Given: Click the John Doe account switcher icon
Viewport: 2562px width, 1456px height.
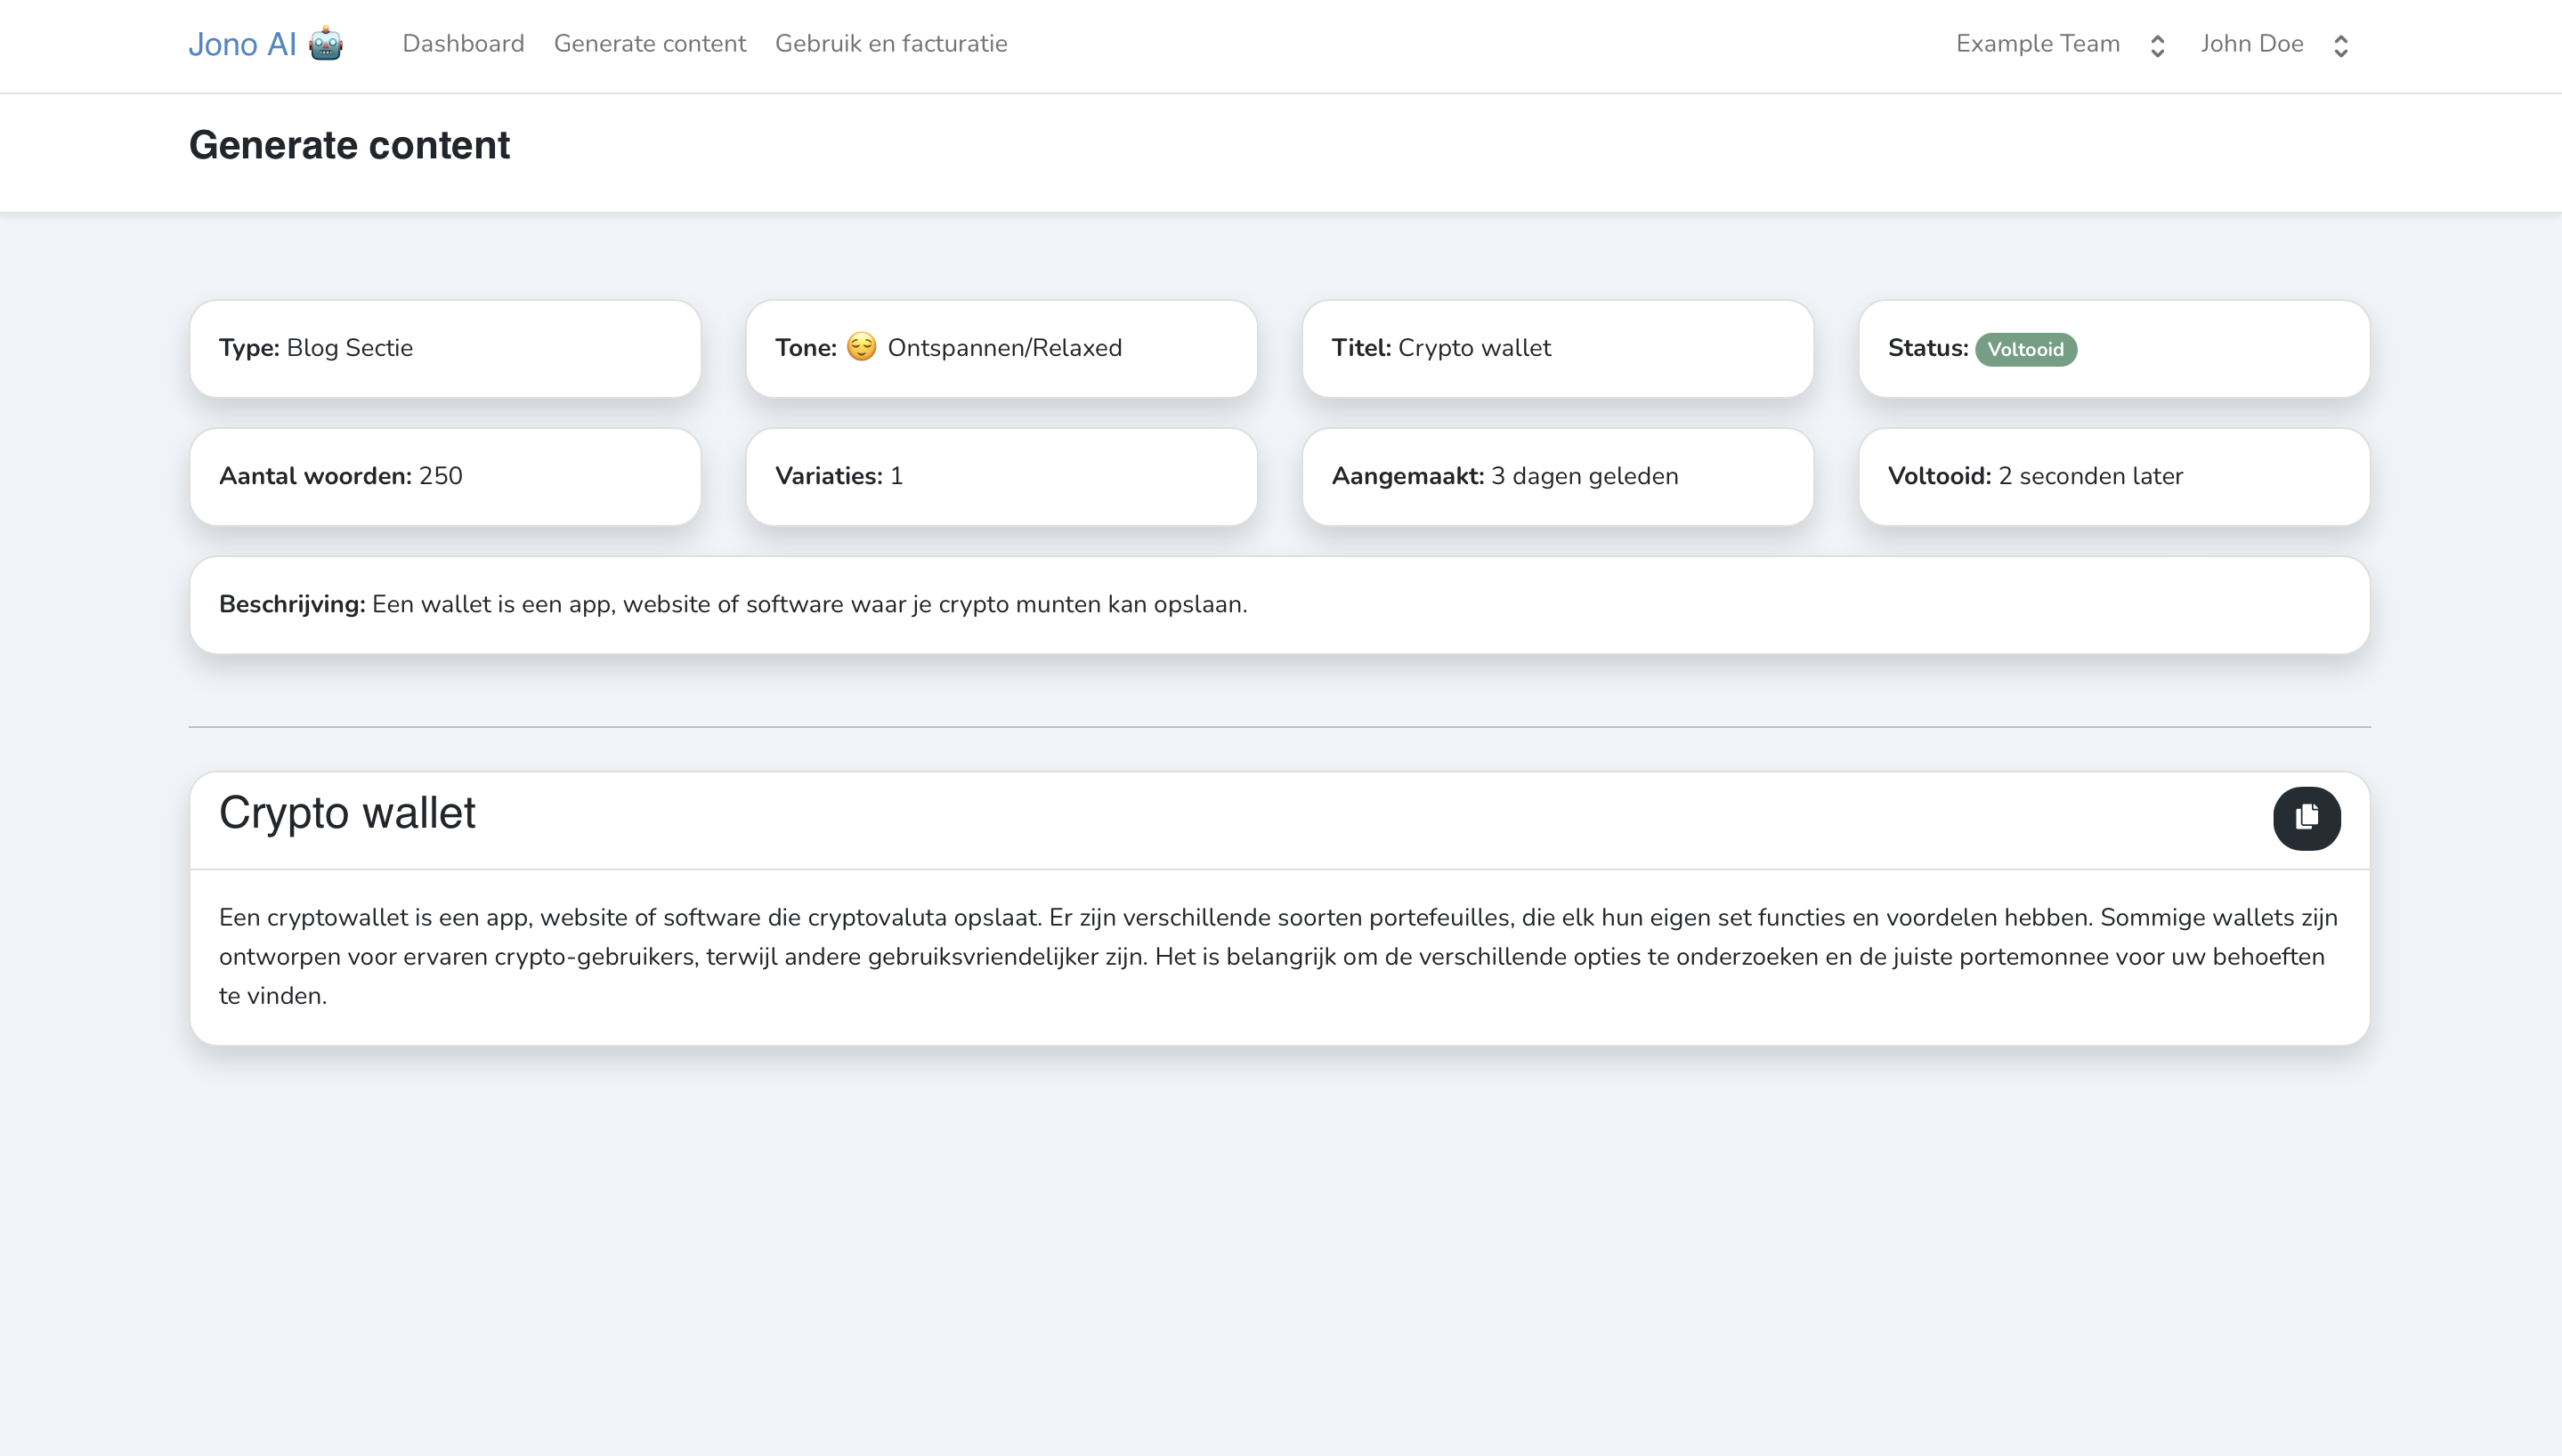Looking at the screenshot, I should click(2344, 45).
